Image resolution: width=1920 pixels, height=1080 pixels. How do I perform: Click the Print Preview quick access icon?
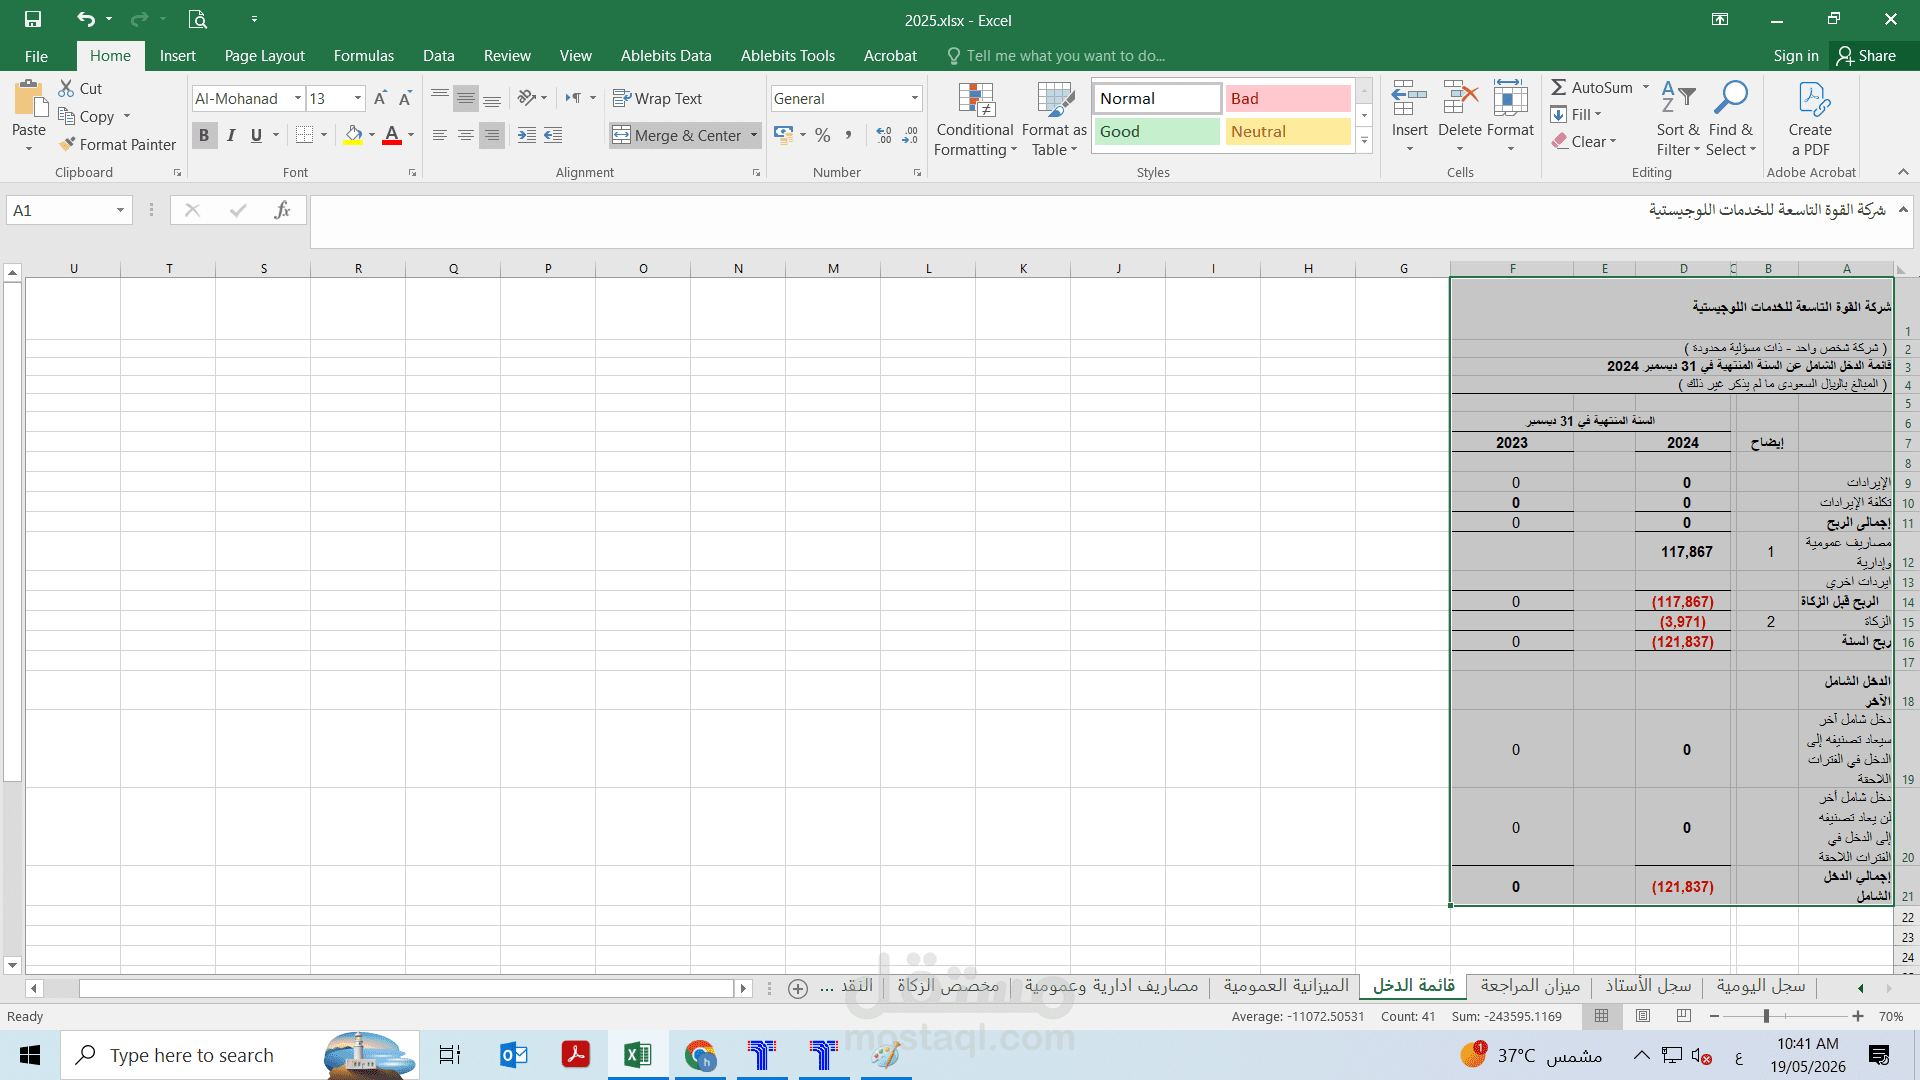click(x=198, y=19)
